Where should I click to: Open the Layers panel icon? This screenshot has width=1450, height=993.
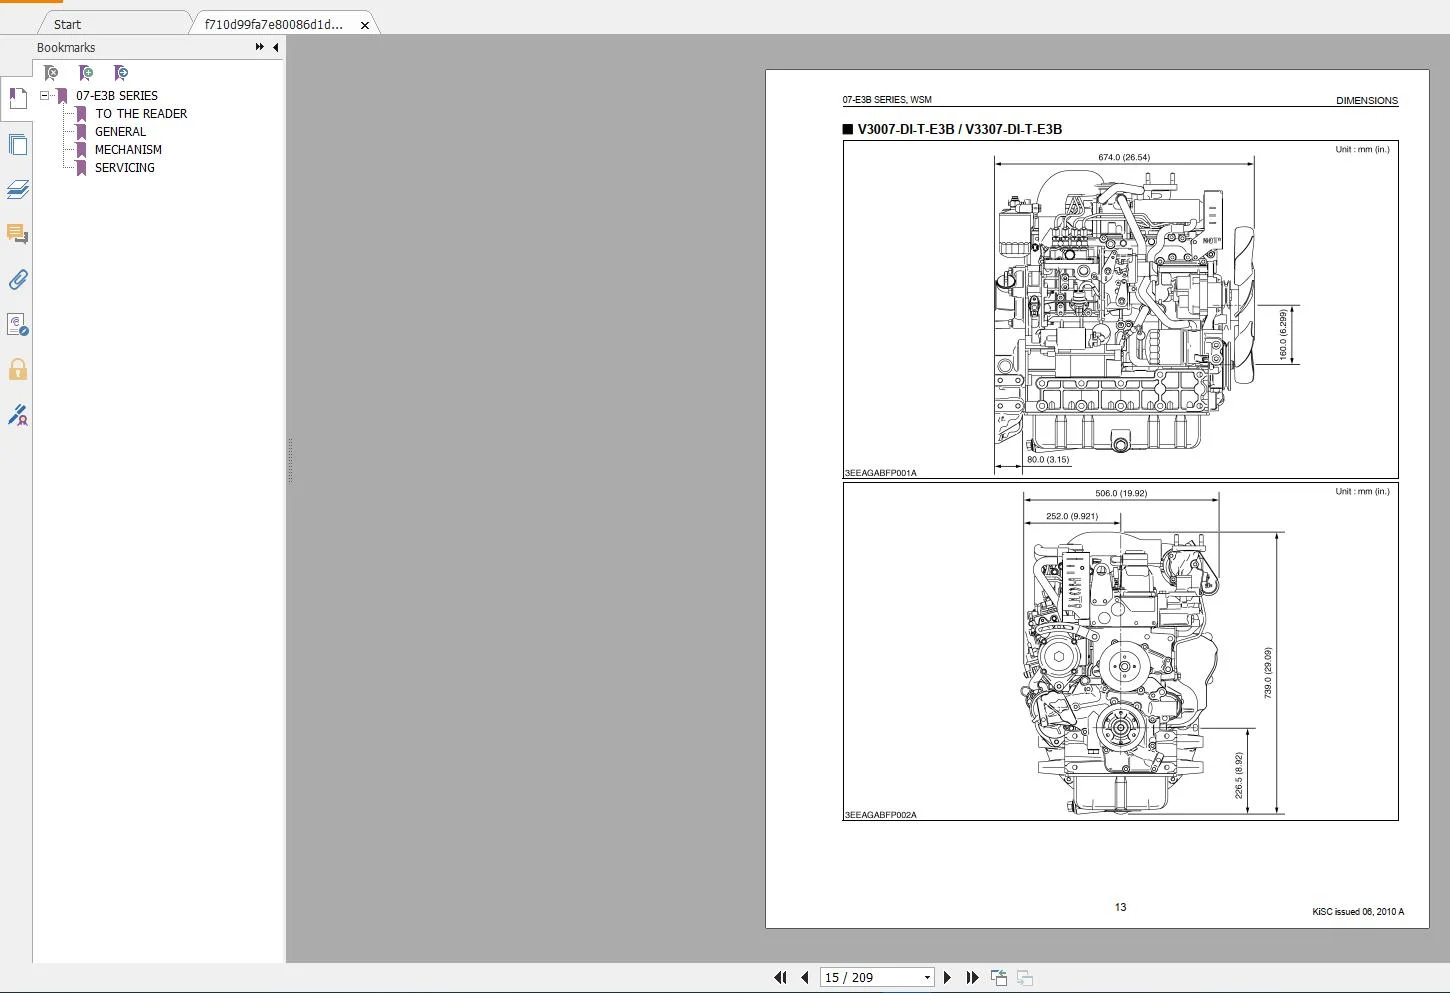click(x=17, y=189)
